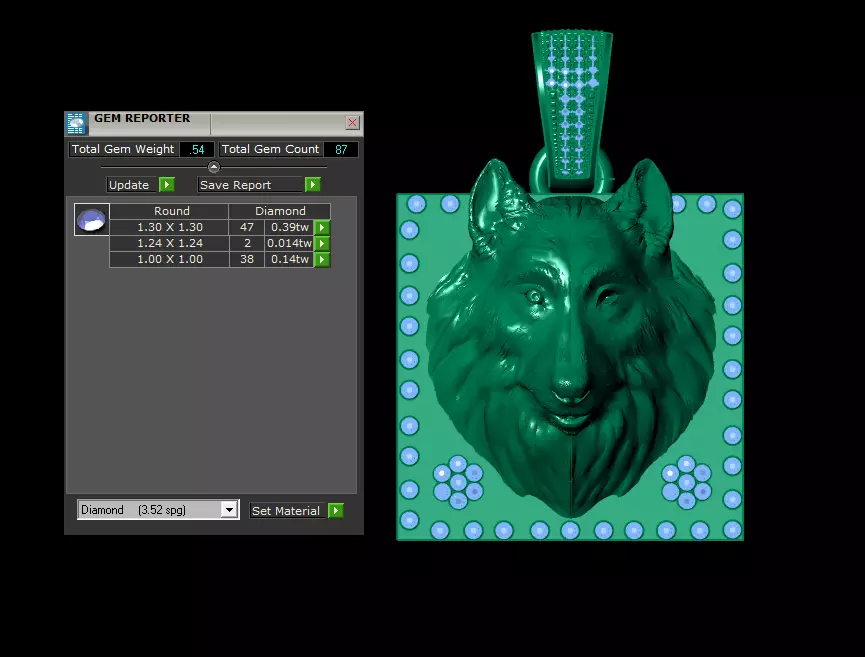Click the green arrow for the 1.00 X 1.00 row
Screen dimensions: 865x657
tap(322, 259)
